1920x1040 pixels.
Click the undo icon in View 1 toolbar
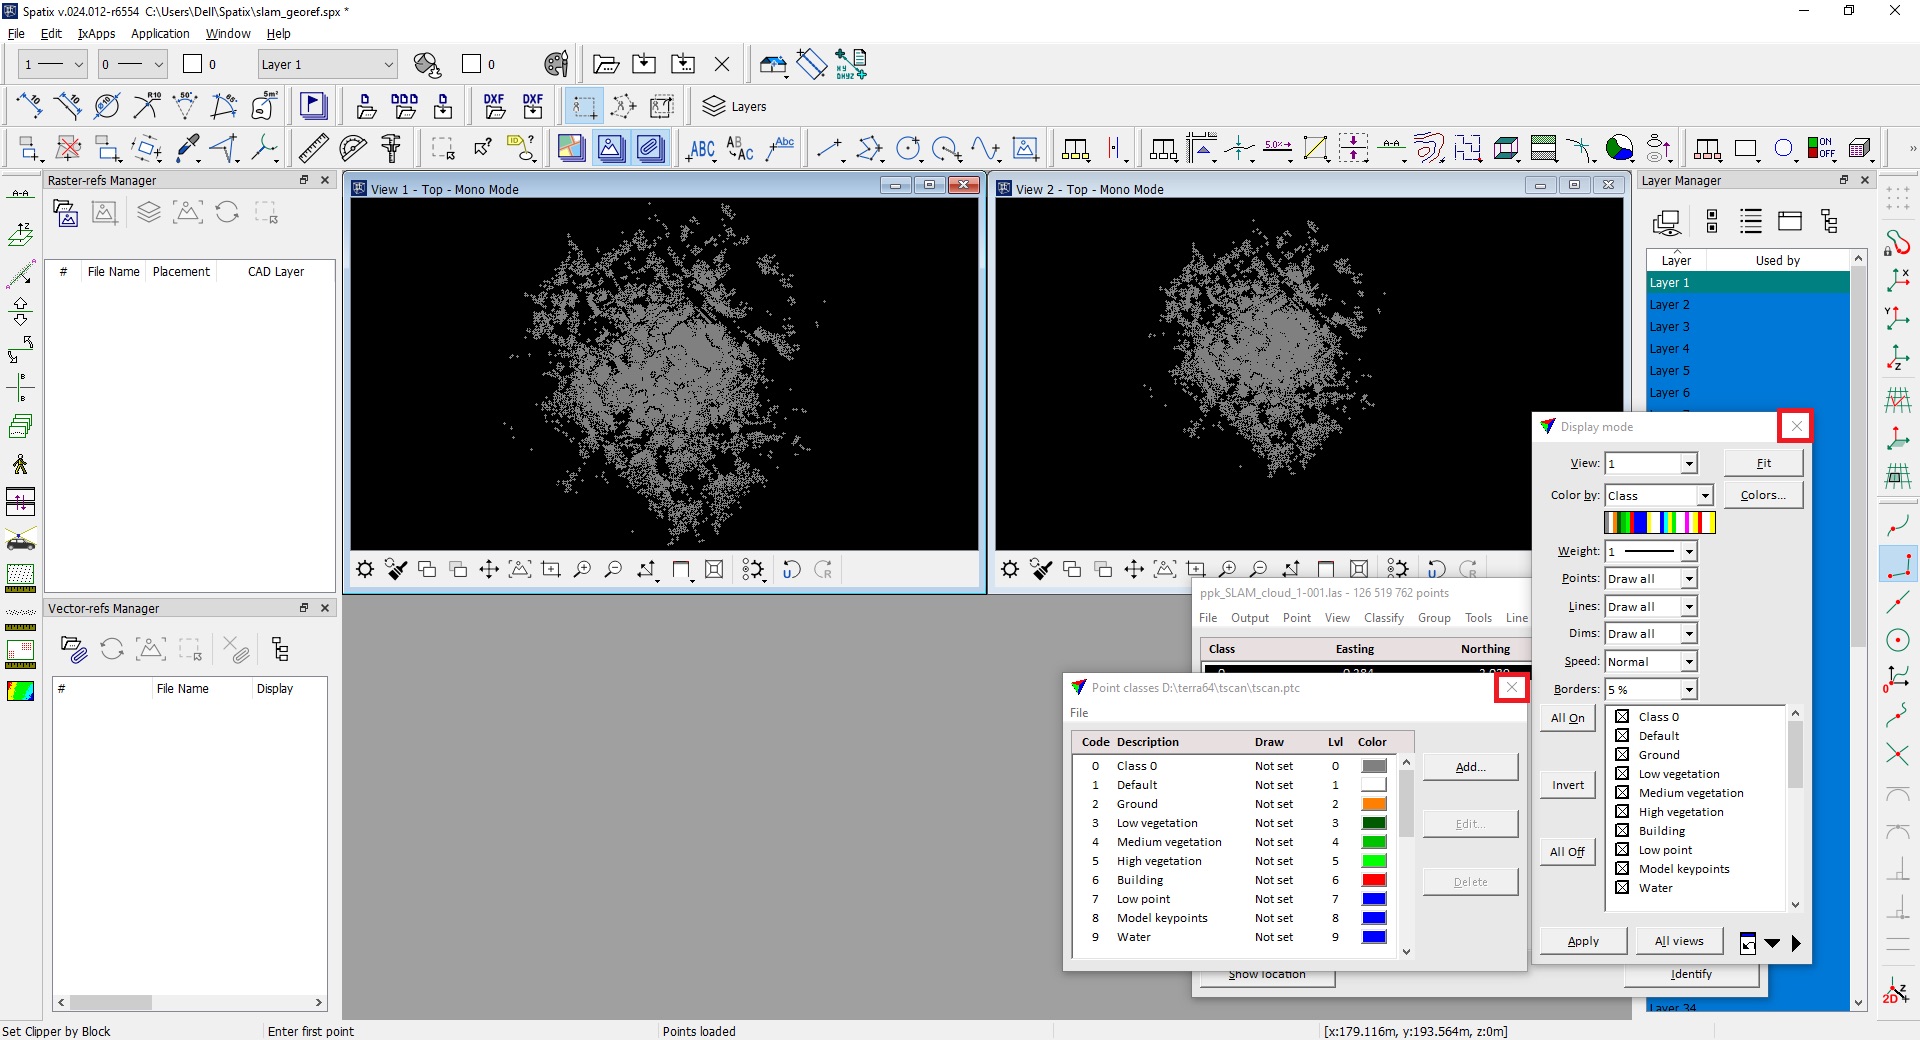click(x=792, y=570)
